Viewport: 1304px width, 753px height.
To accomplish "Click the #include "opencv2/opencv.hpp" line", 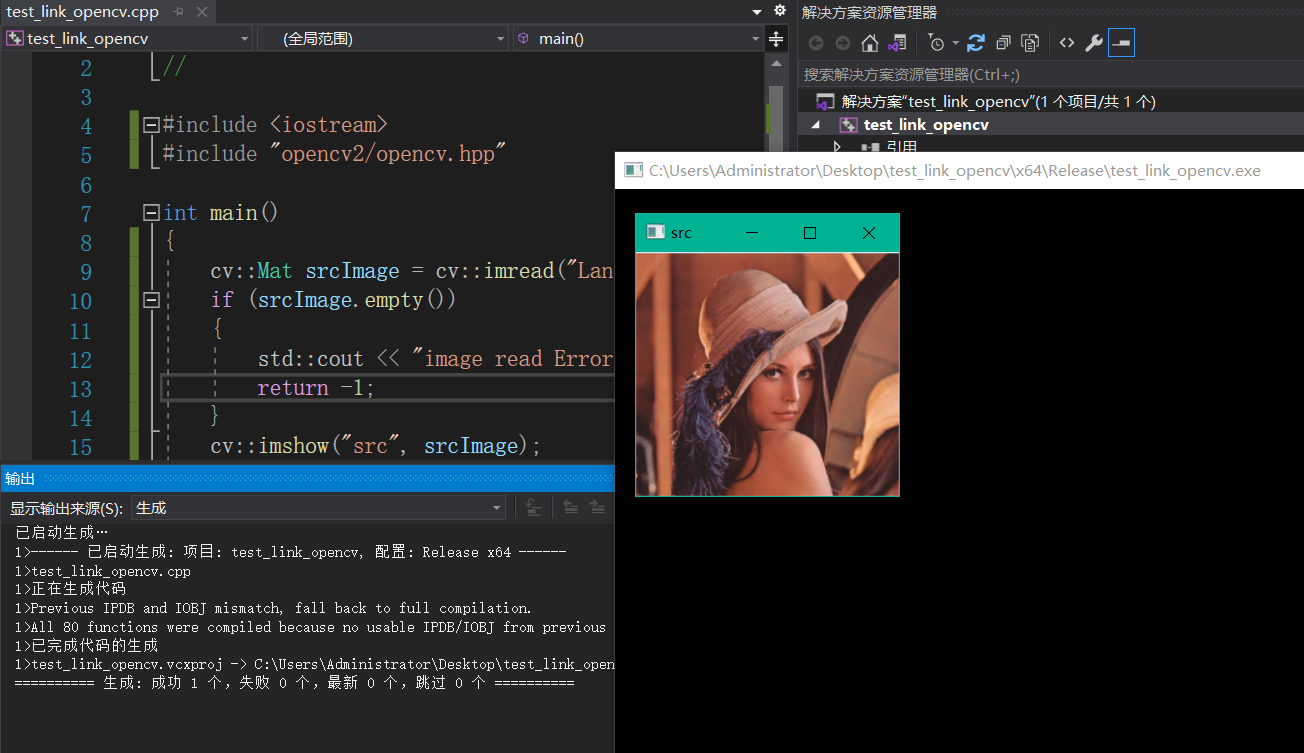I will (335, 154).
